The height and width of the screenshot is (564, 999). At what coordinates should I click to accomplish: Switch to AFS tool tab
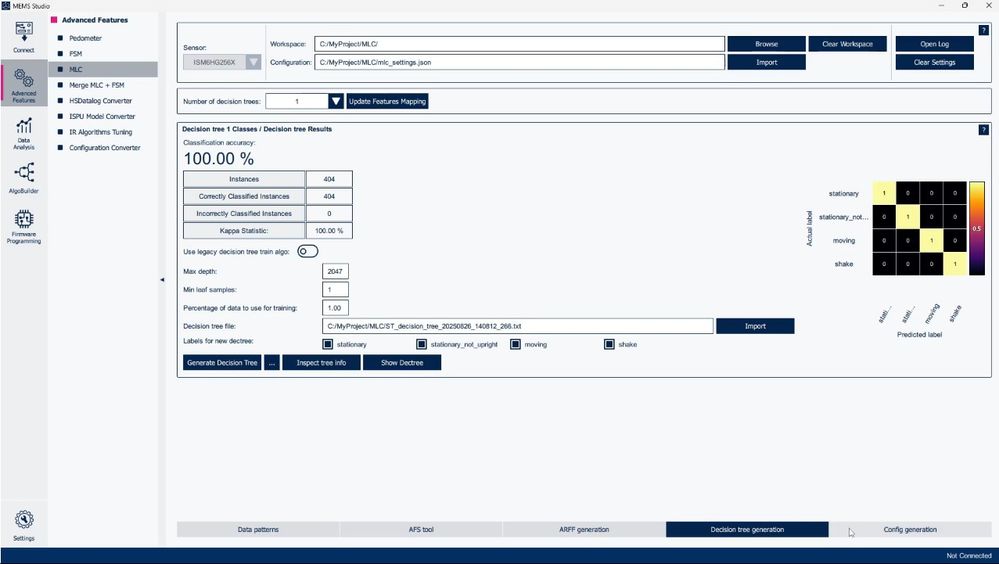(x=421, y=530)
